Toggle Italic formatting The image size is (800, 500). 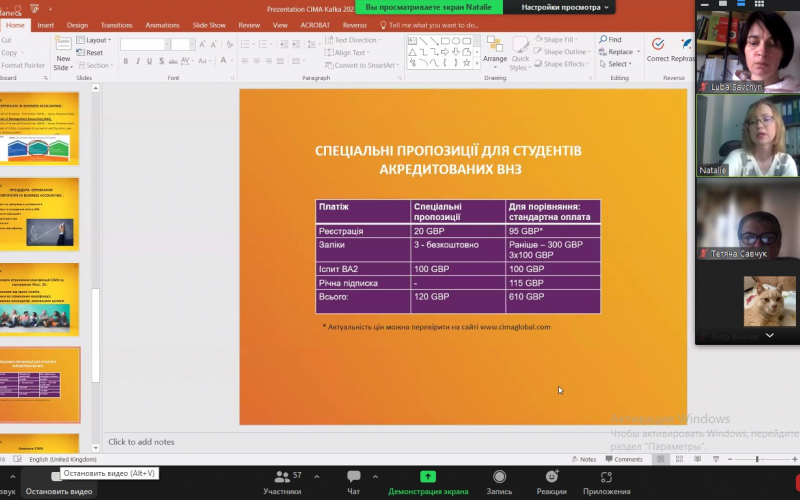tap(138, 61)
